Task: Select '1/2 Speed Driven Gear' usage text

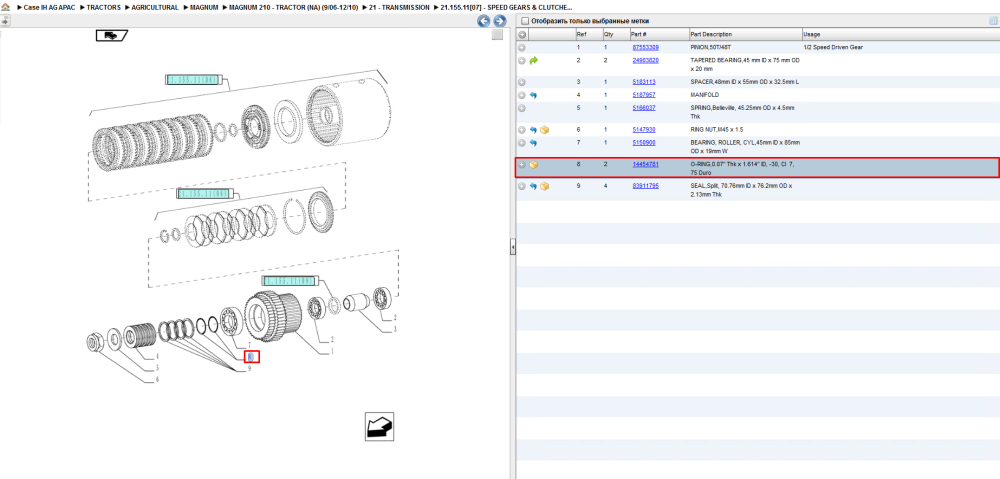Action: pyautogui.click(x=833, y=47)
